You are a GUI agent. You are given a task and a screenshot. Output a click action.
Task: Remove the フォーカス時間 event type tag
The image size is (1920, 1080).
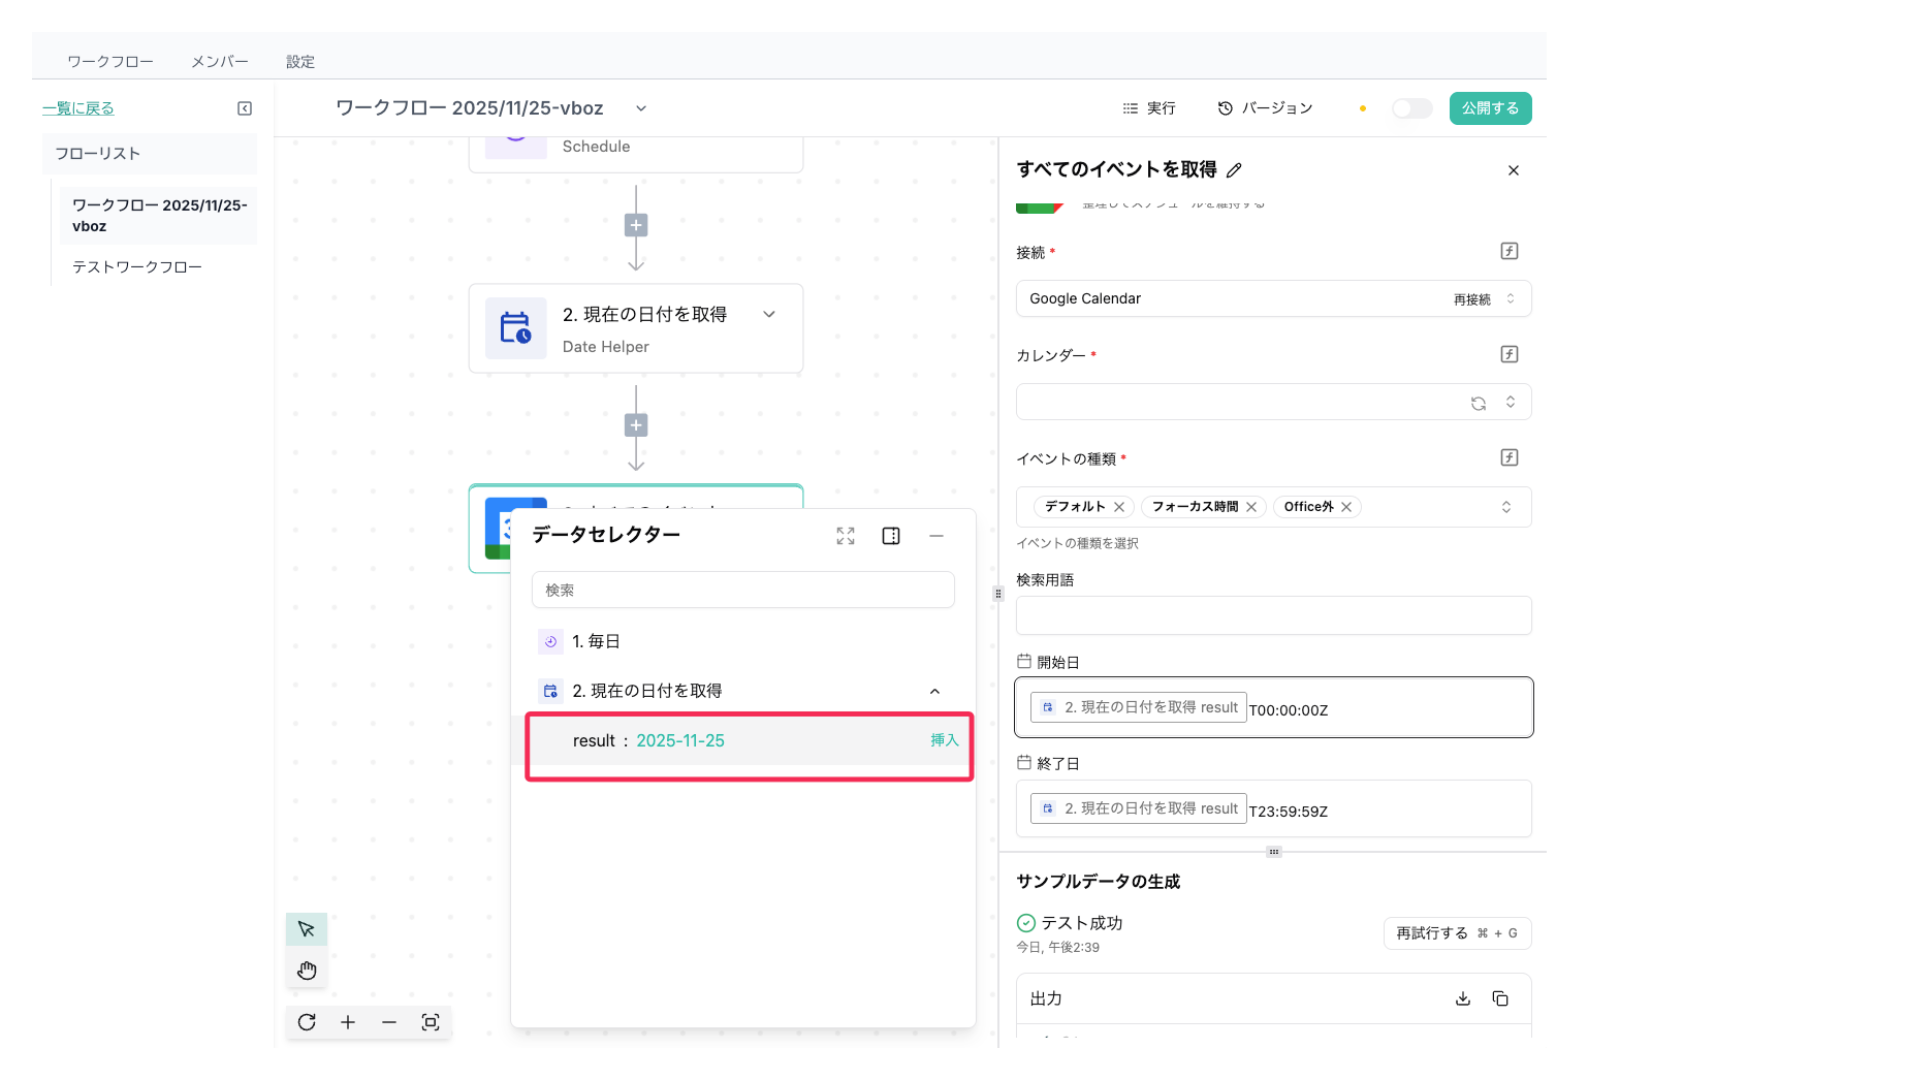pos(1251,507)
